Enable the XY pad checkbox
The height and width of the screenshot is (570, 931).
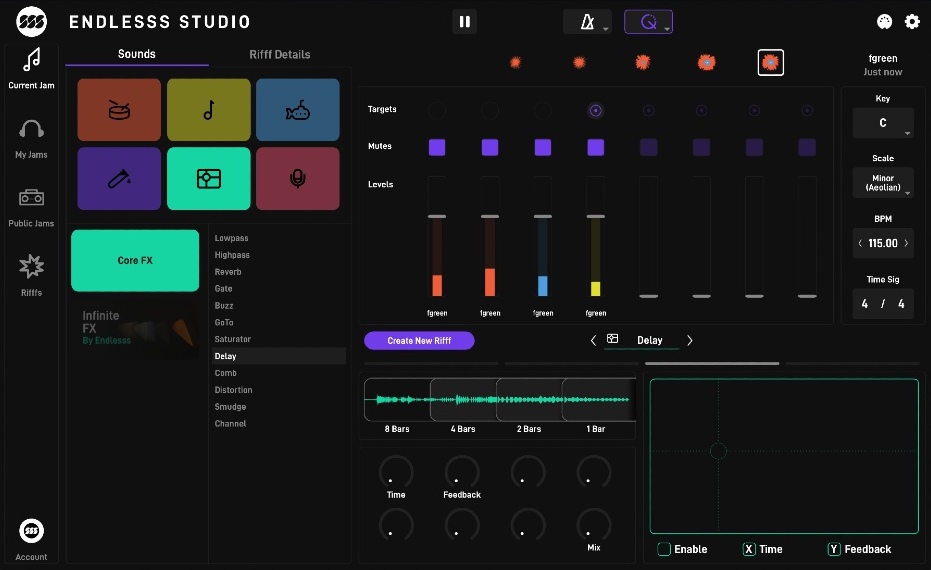[x=664, y=549]
